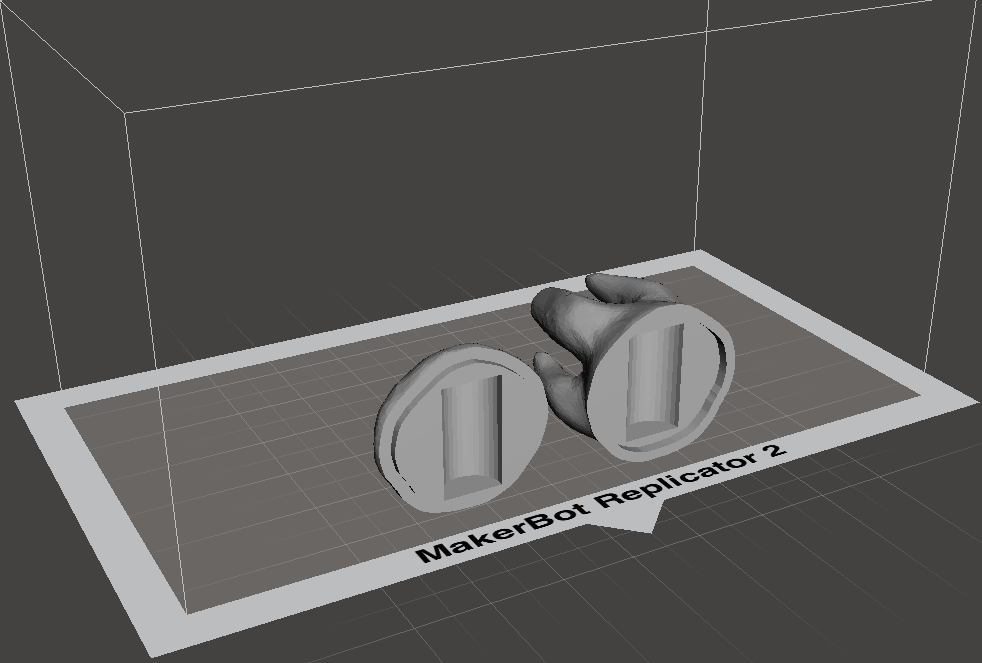Click the MakerBot Replicator 2 label

click(x=601, y=503)
